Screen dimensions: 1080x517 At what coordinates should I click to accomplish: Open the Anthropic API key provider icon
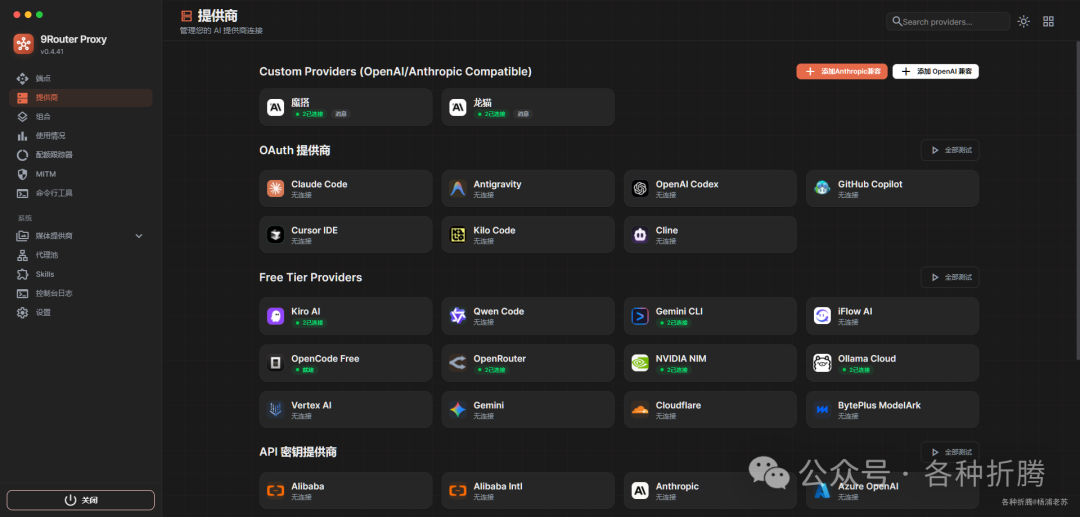pos(640,491)
